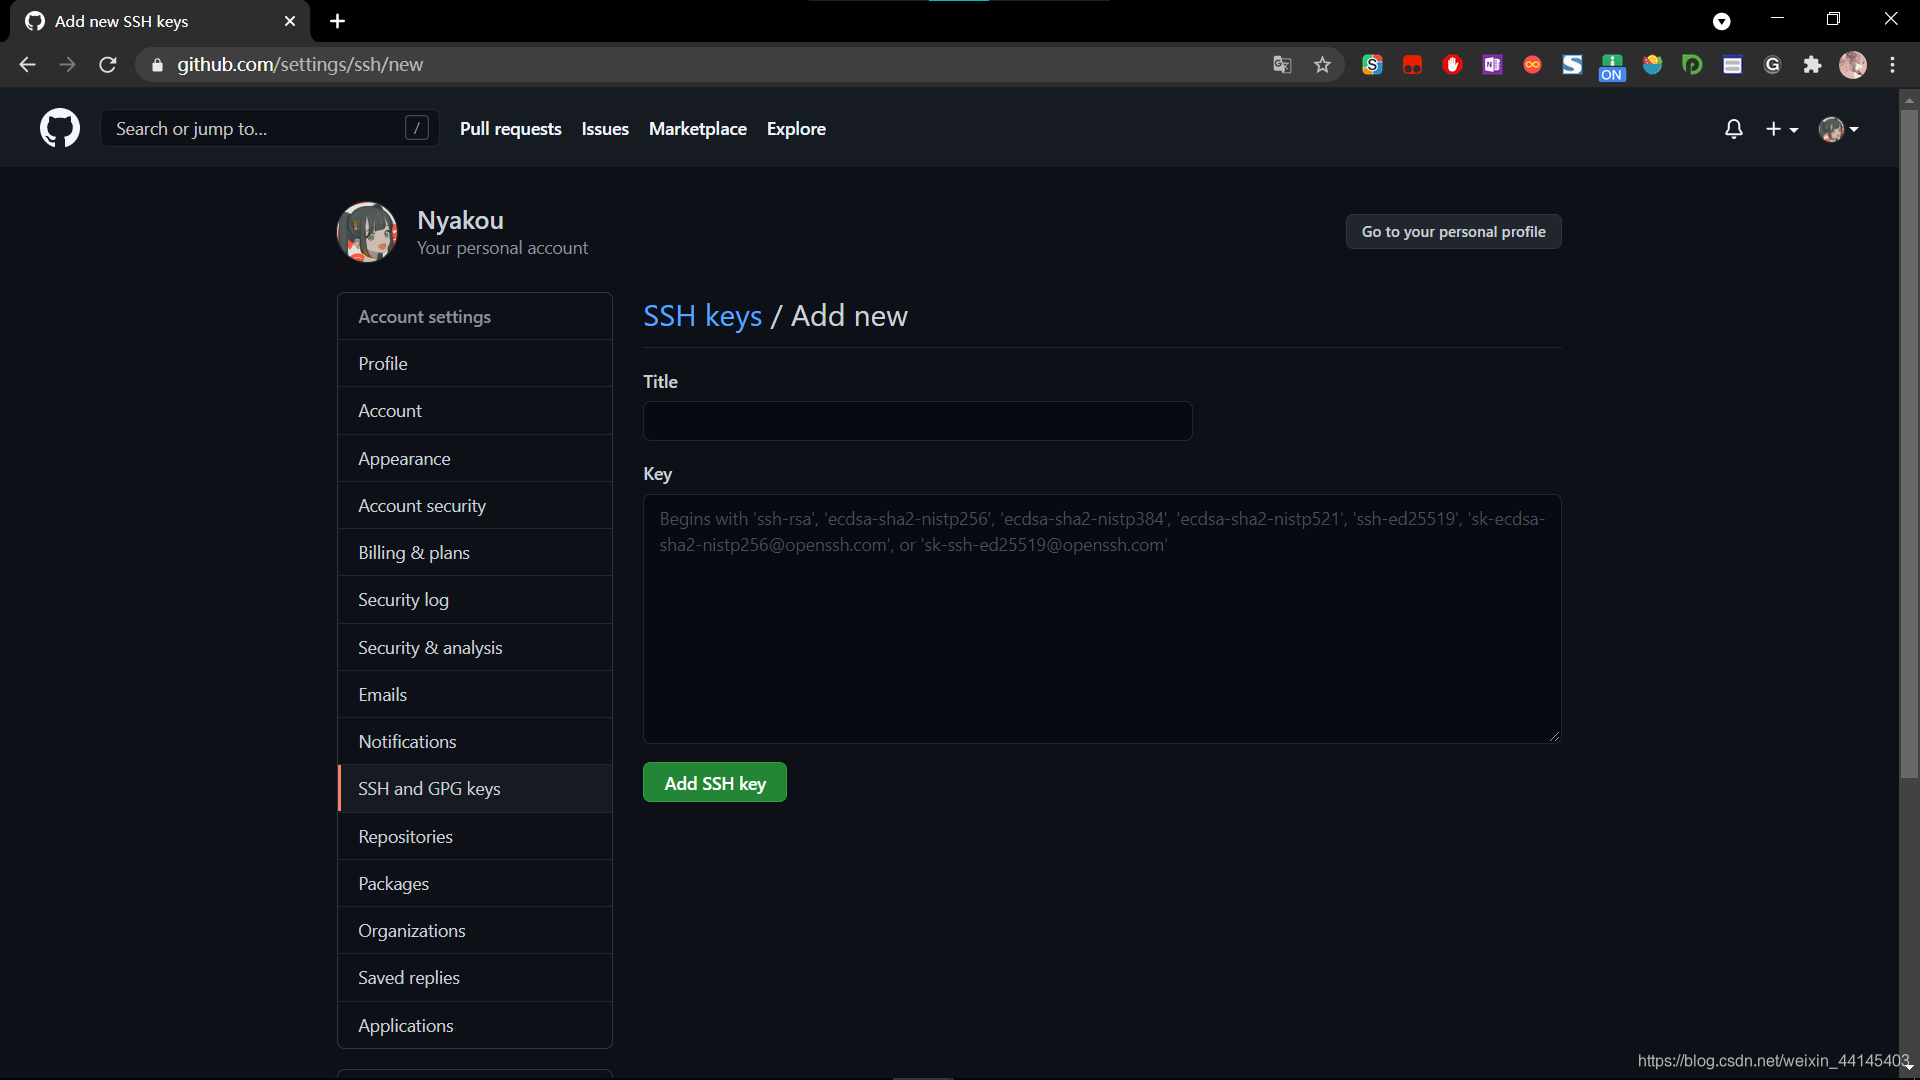This screenshot has height=1080, width=1920.
Task: Click inside the Key text area
Action: click(1101, 640)
